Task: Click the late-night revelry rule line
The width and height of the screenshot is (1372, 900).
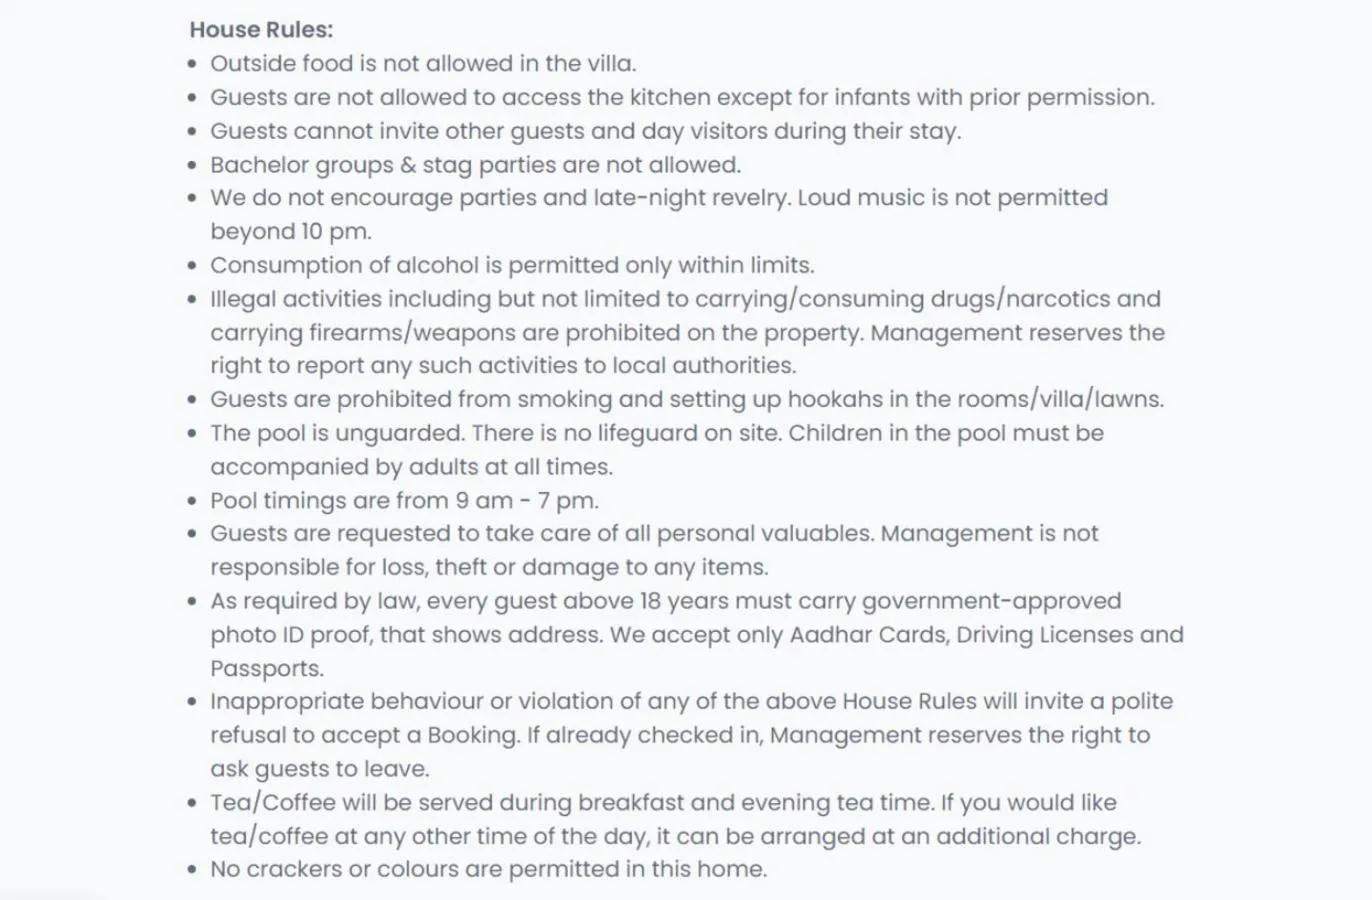Action: [658, 198]
